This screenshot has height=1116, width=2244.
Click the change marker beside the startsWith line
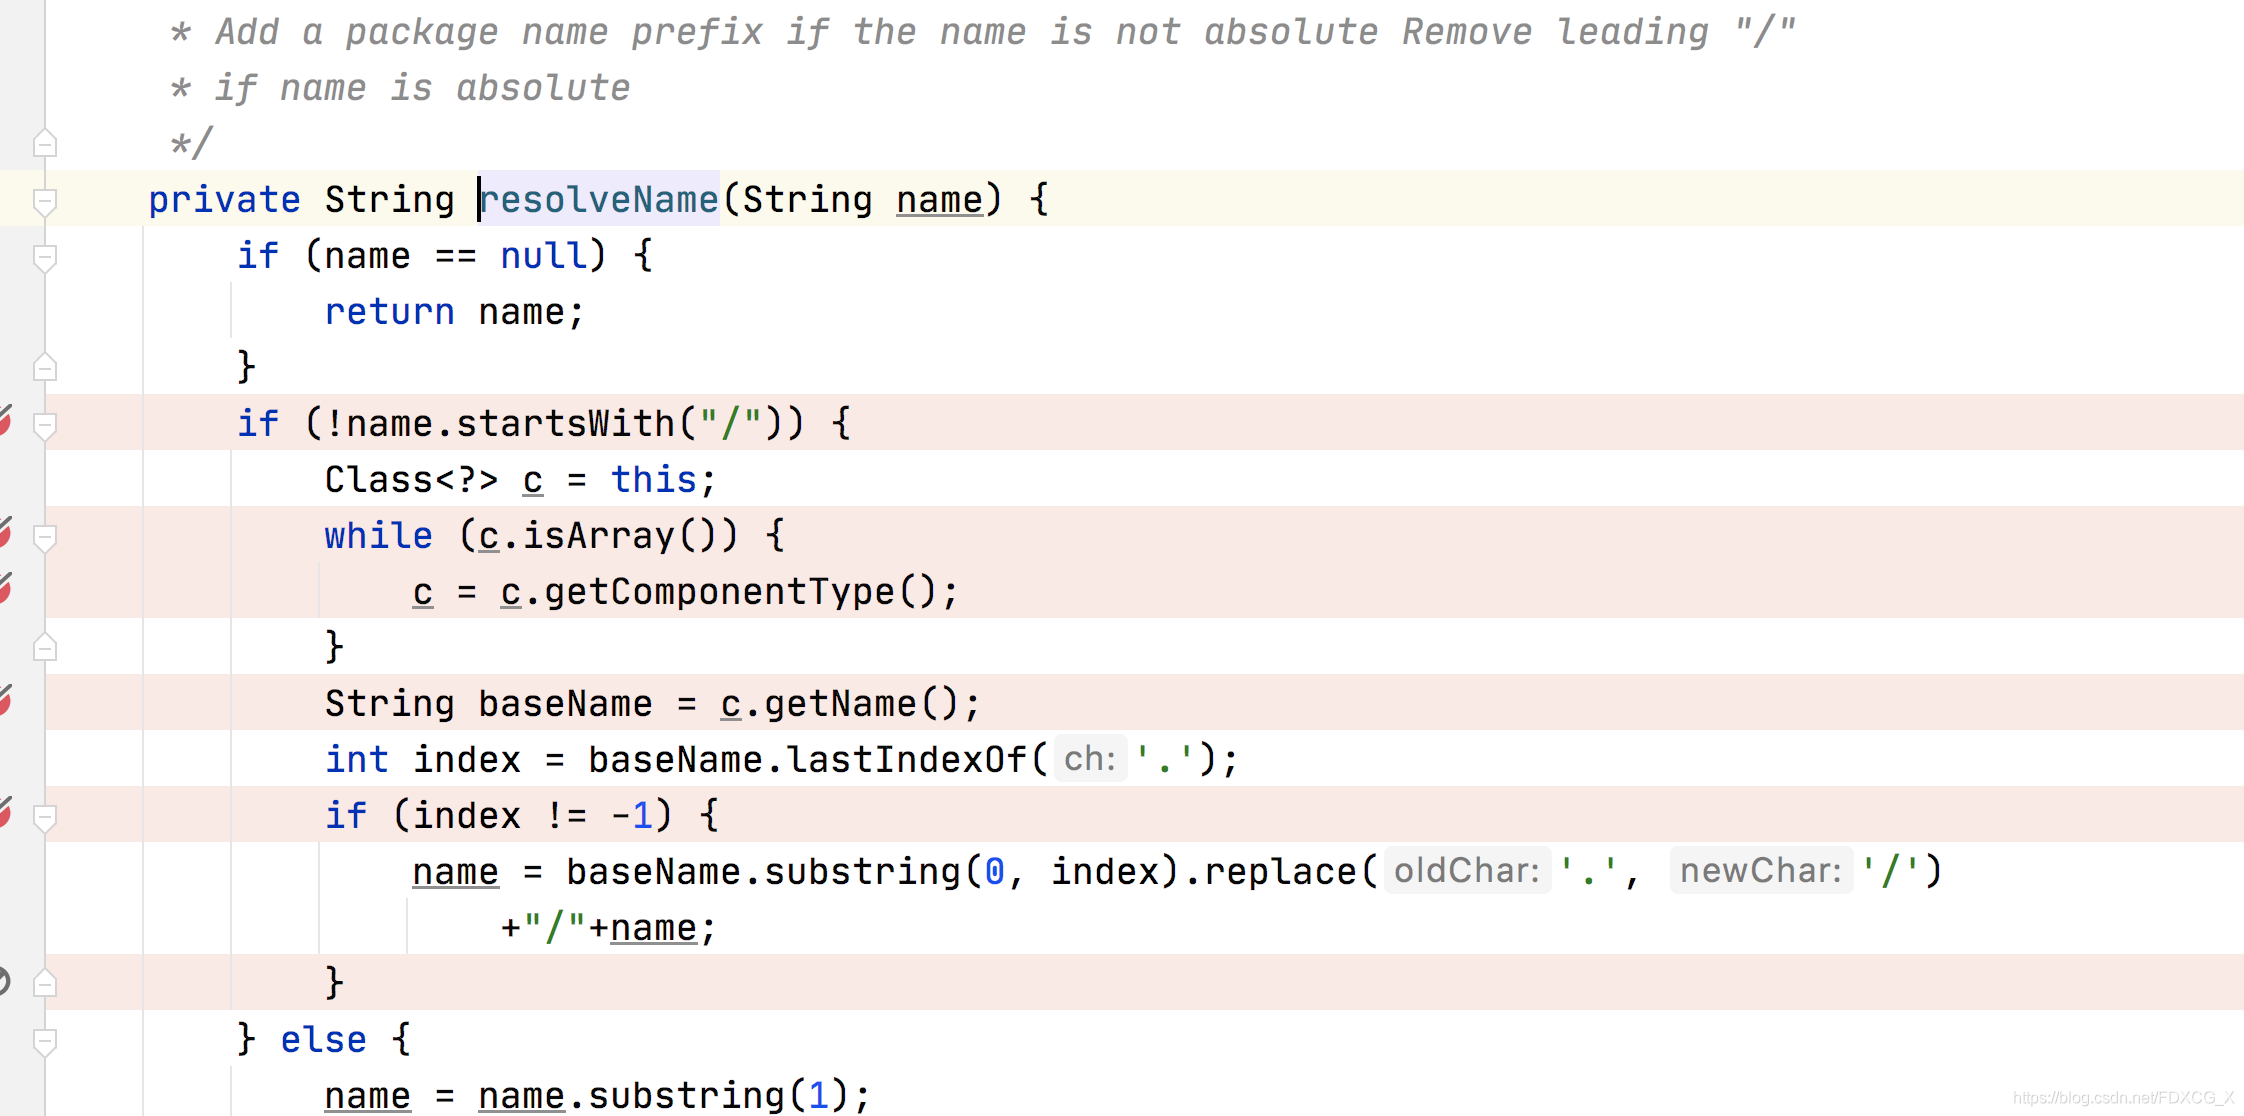click(x=6, y=421)
